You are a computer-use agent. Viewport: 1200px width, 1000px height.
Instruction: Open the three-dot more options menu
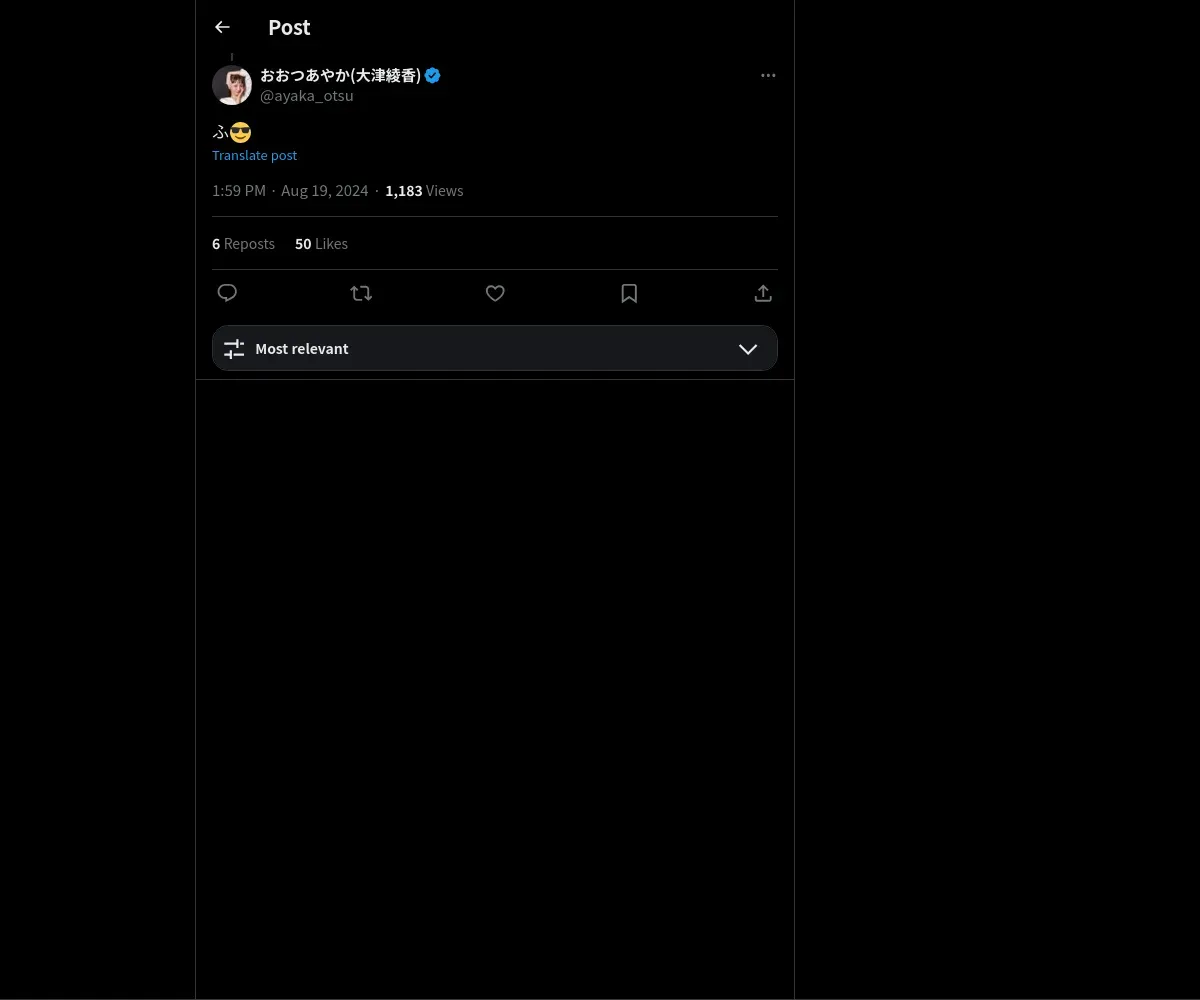tap(768, 75)
